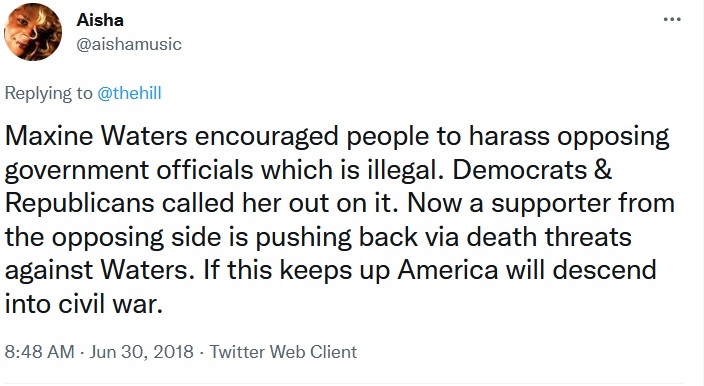Click the phrase "death threats" in tweet
Screen dimensions: 704x386
(x=549, y=237)
